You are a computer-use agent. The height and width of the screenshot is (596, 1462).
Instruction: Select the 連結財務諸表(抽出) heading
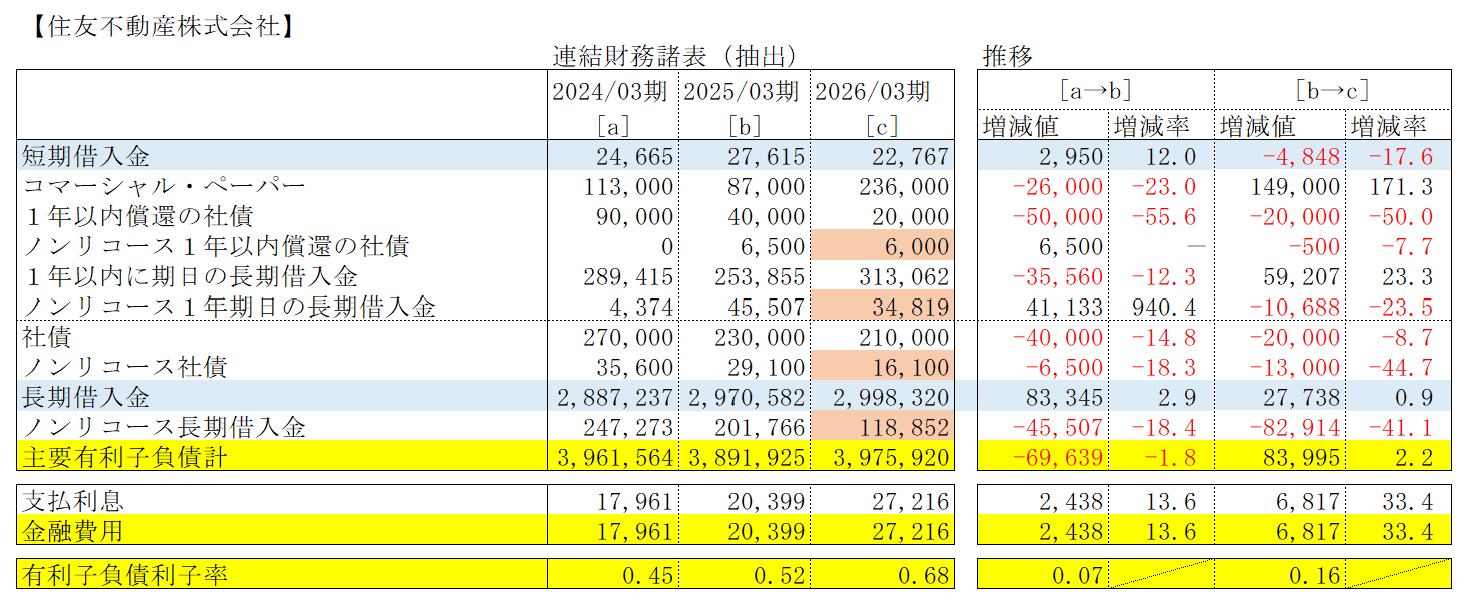675,56
